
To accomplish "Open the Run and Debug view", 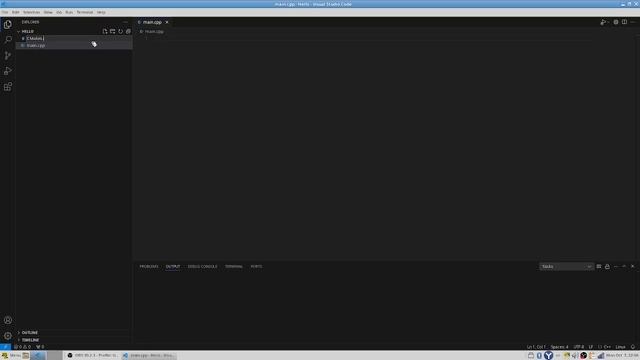I will point(8,71).
